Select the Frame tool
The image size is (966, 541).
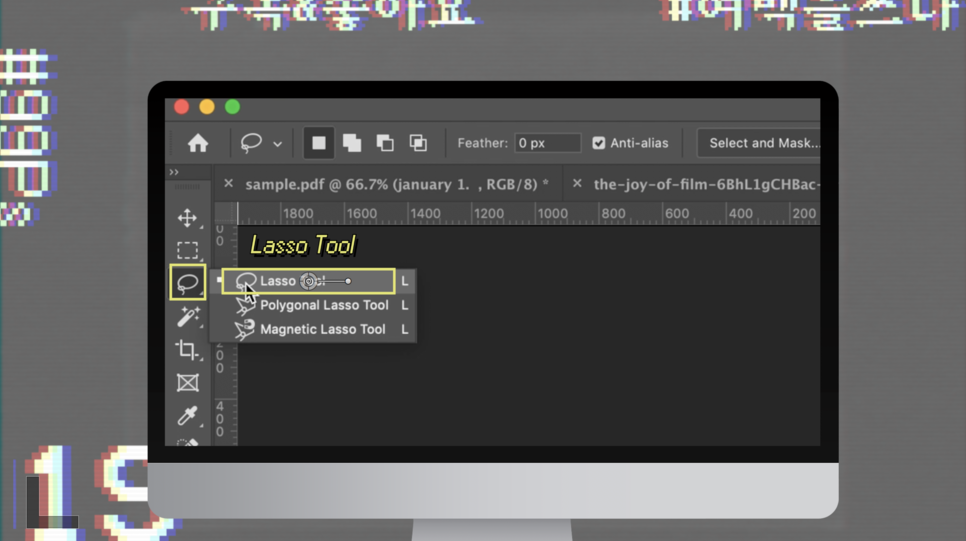pyautogui.click(x=187, y=383)
